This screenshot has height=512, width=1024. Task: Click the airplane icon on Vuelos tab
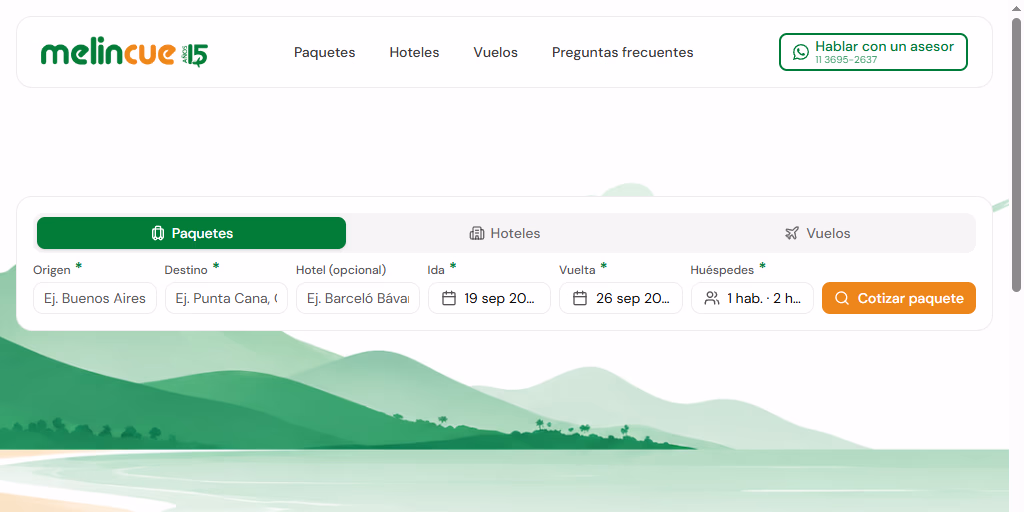point(792,233)
